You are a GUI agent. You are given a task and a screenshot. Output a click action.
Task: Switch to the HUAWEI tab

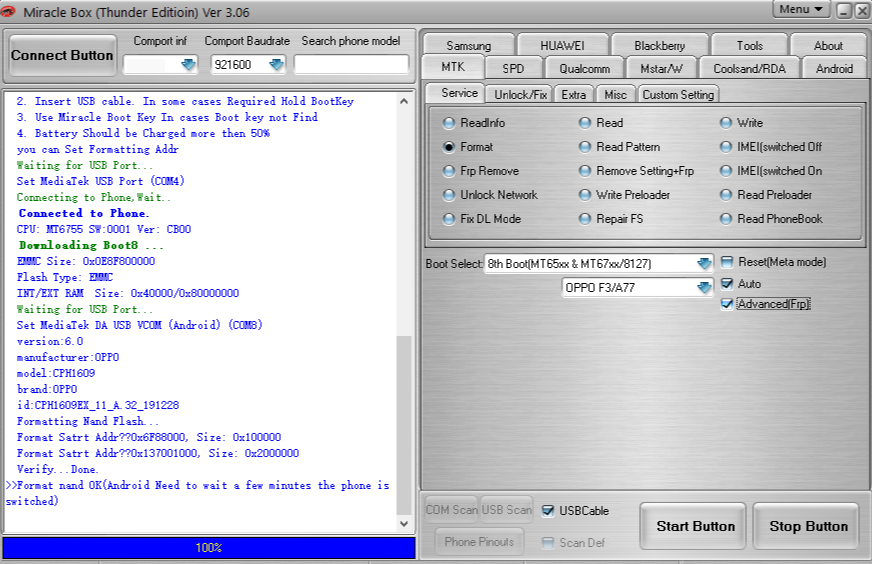pos(562,46)
